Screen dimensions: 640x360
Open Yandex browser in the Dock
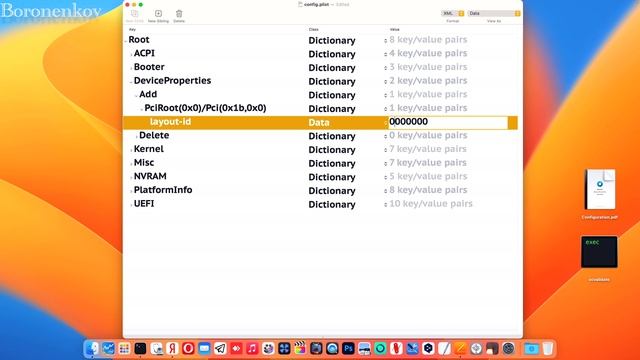click(x=172, y=348)
